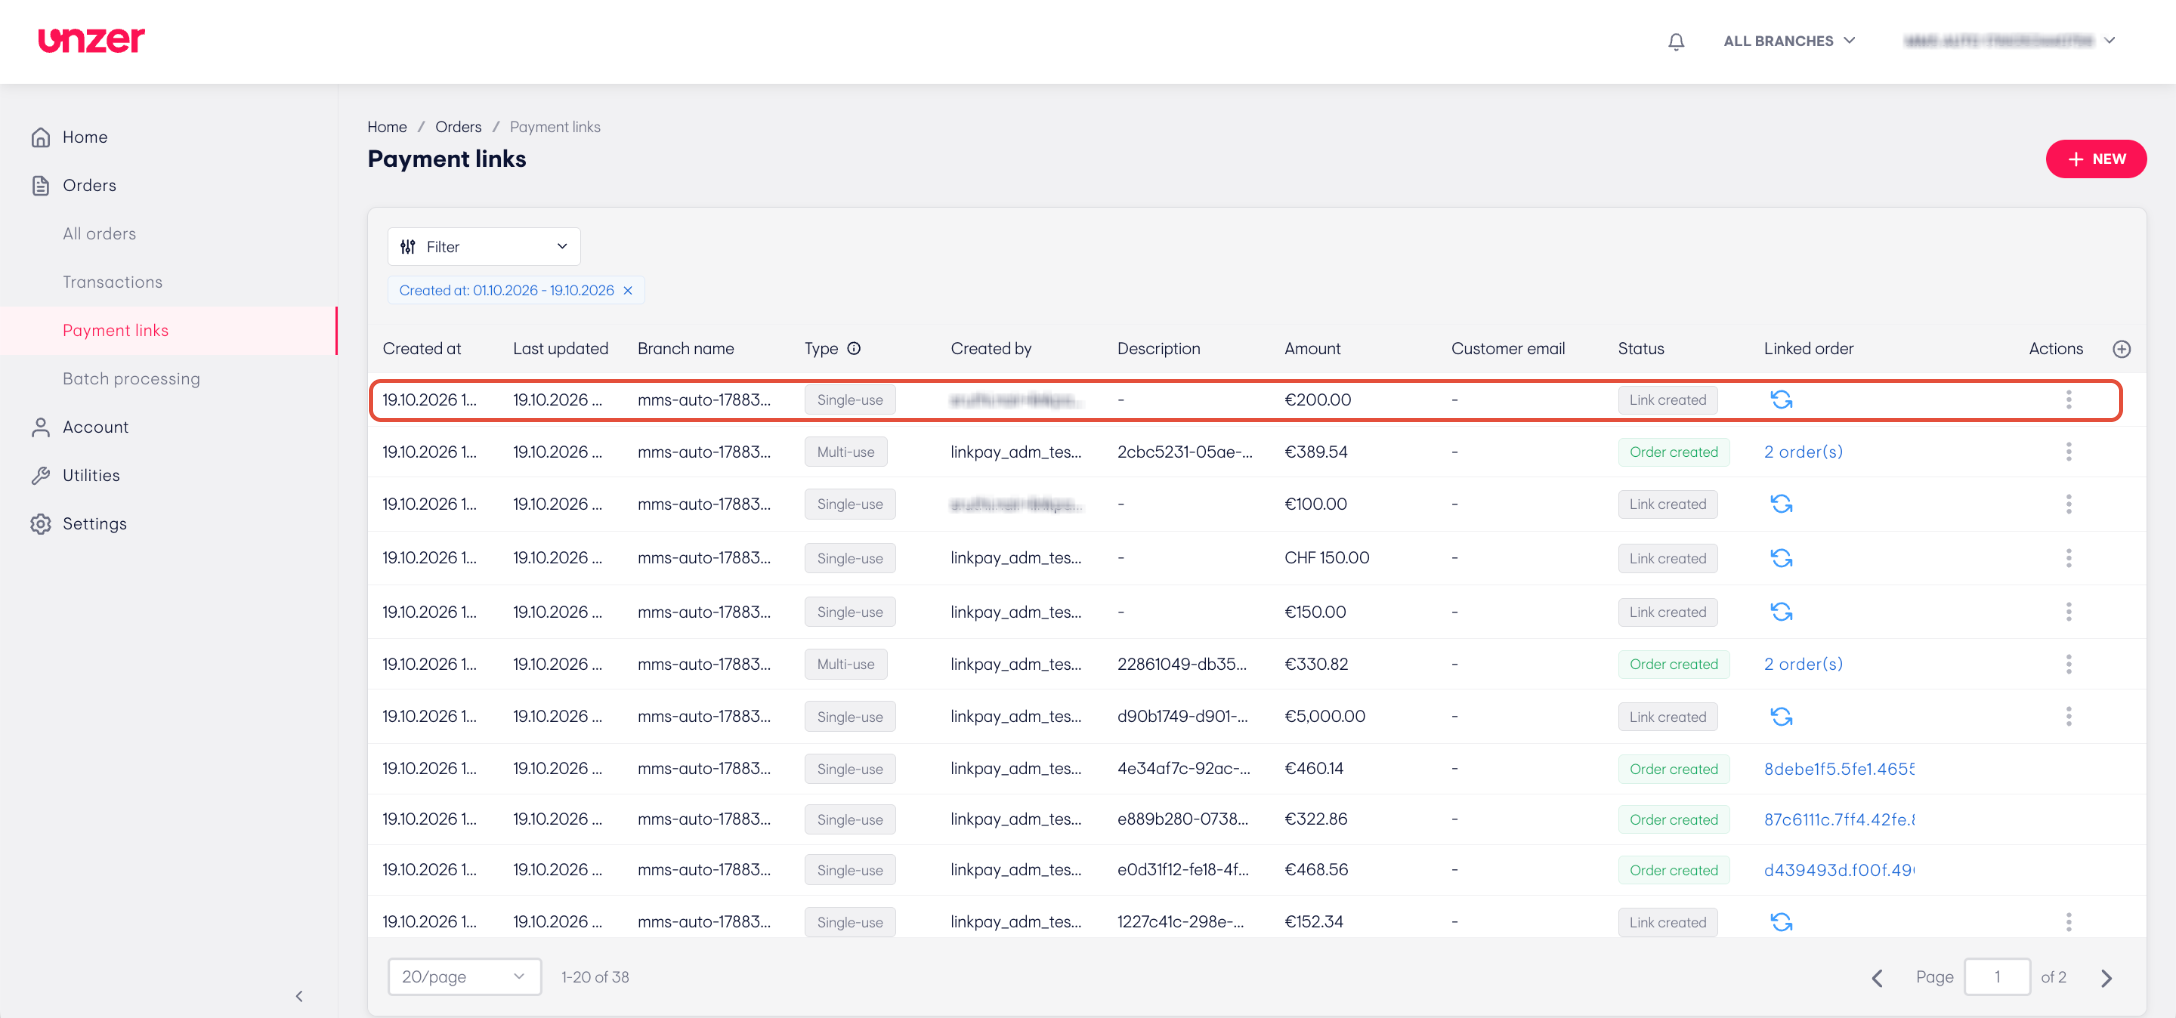Refresh linked order for €100.00 row
This screenshot has width=2176, height=1018.
[x=1781, y=504]
